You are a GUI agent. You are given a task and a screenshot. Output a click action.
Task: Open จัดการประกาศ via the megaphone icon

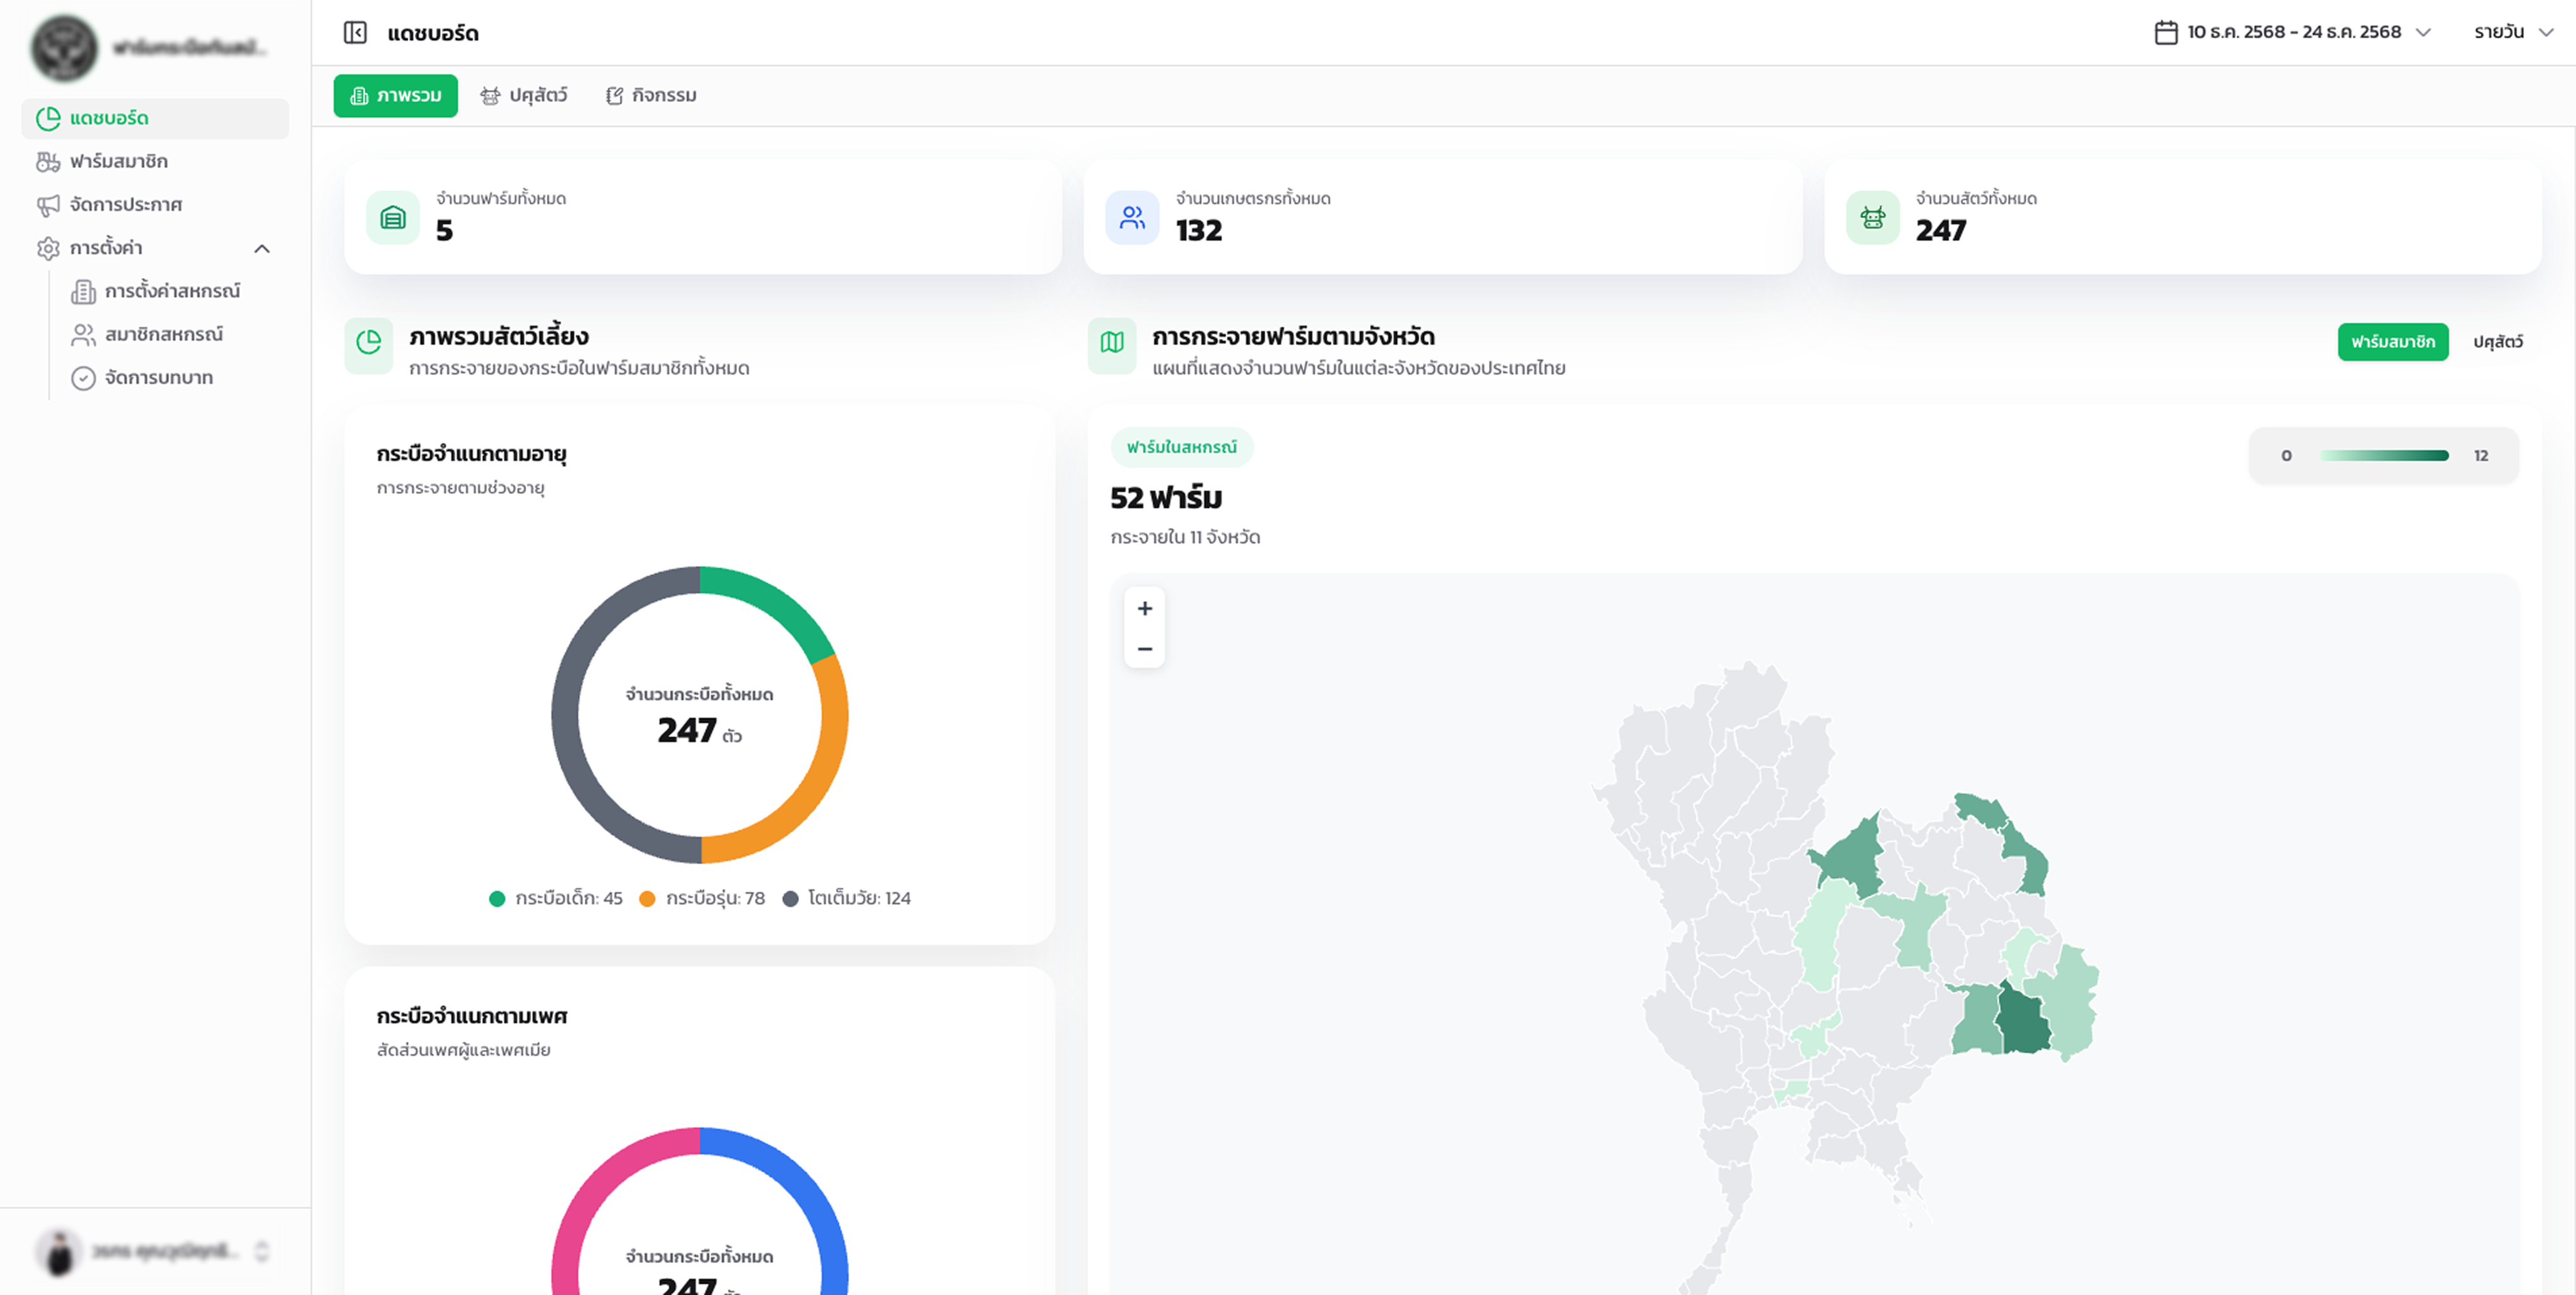coord(47,204)
